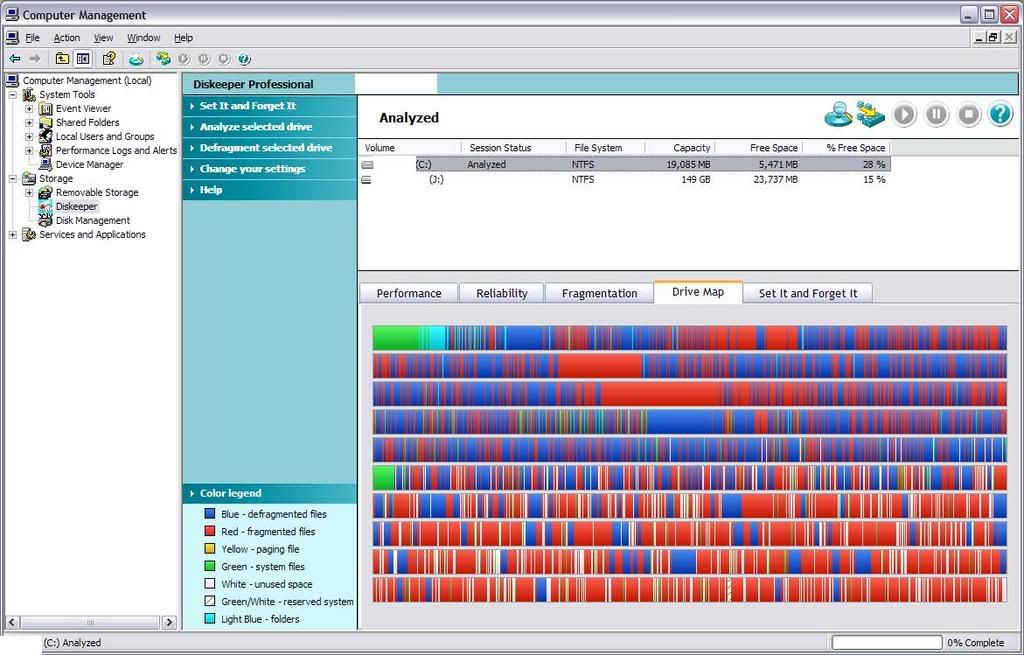The width and height of the screenshot is (1024, 655).
Task: Expand Set It and Forget It panel section
Action: [270, 106]
